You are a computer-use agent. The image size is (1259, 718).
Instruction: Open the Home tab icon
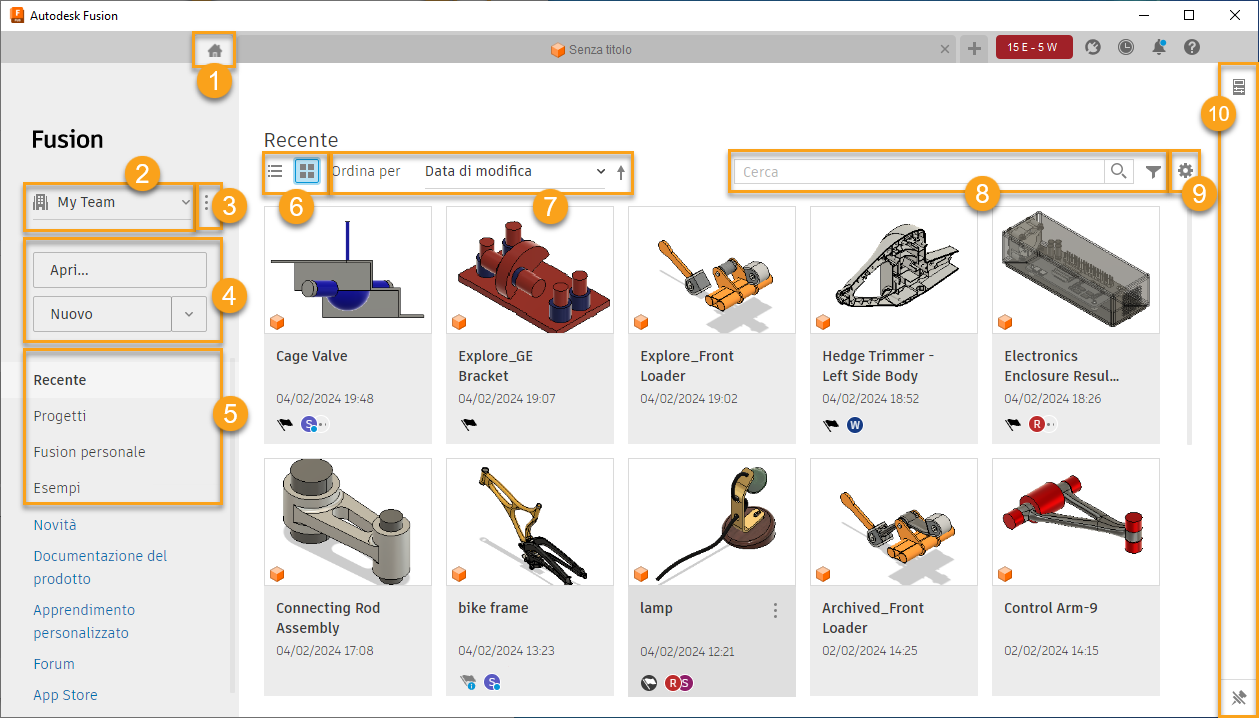coord(214,49)
